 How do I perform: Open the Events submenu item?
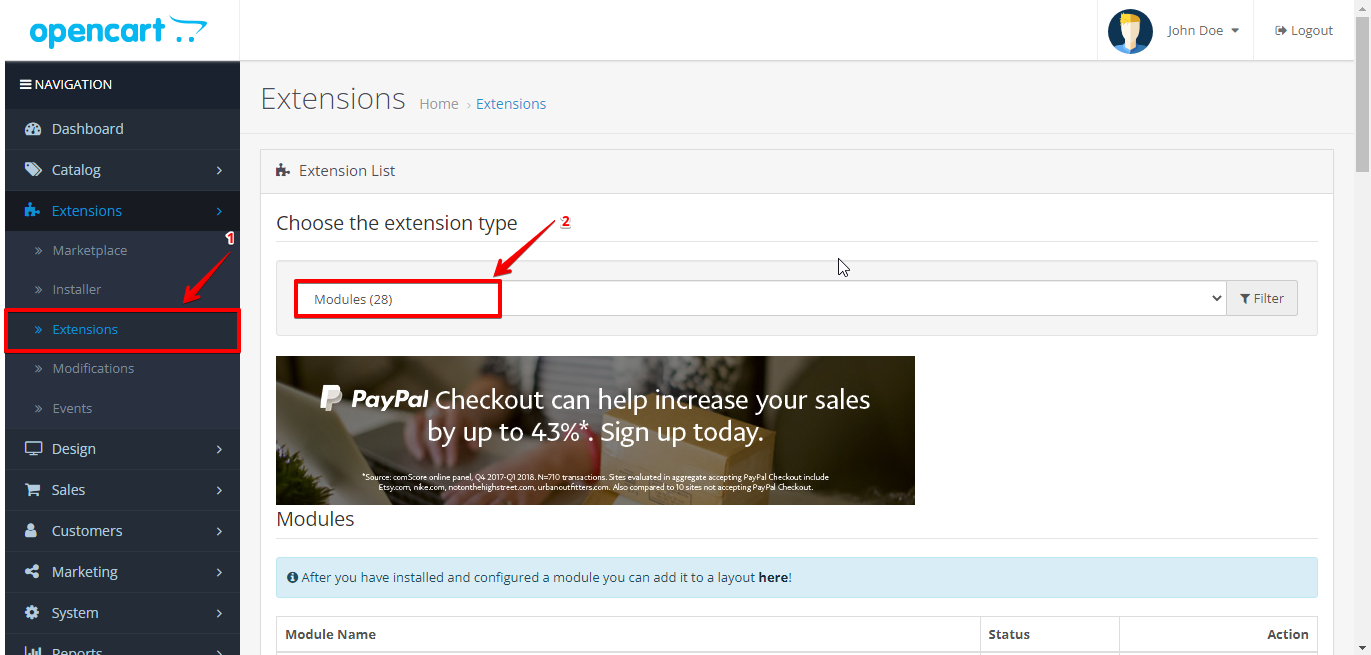pyautogui.click(x=122, y=408)
